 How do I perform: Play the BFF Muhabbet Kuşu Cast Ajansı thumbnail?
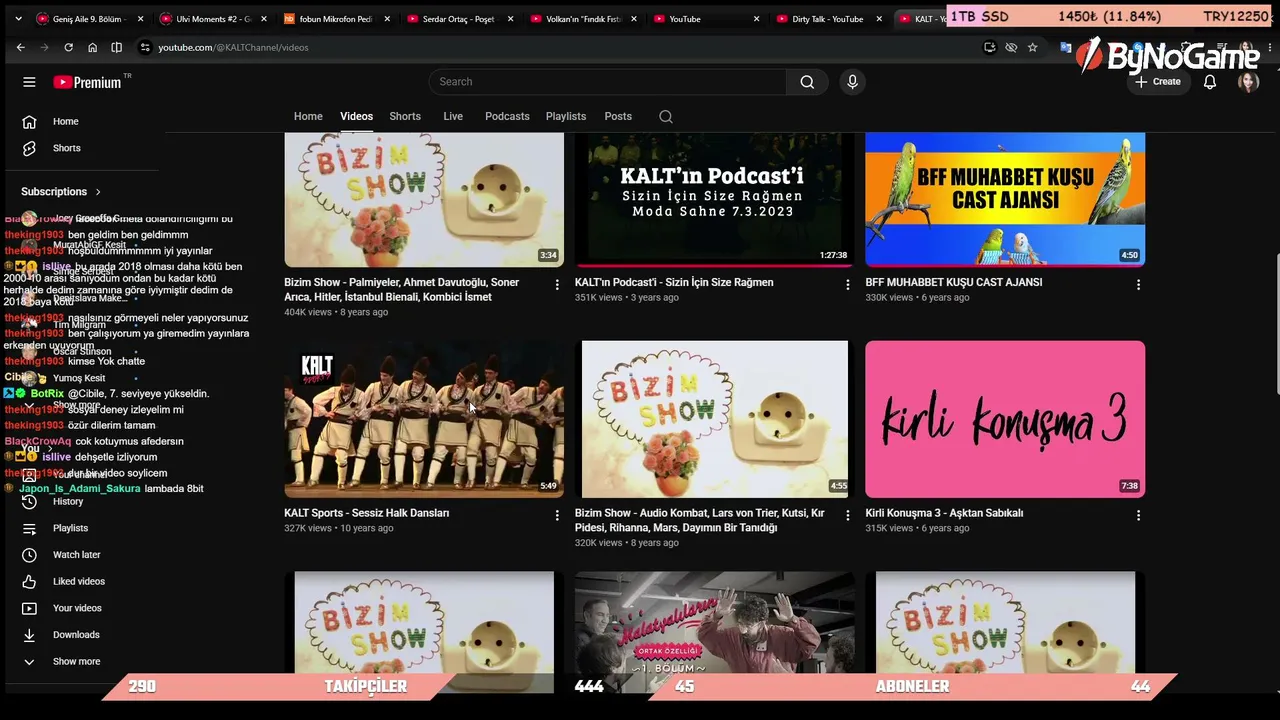pos(1005,200)
